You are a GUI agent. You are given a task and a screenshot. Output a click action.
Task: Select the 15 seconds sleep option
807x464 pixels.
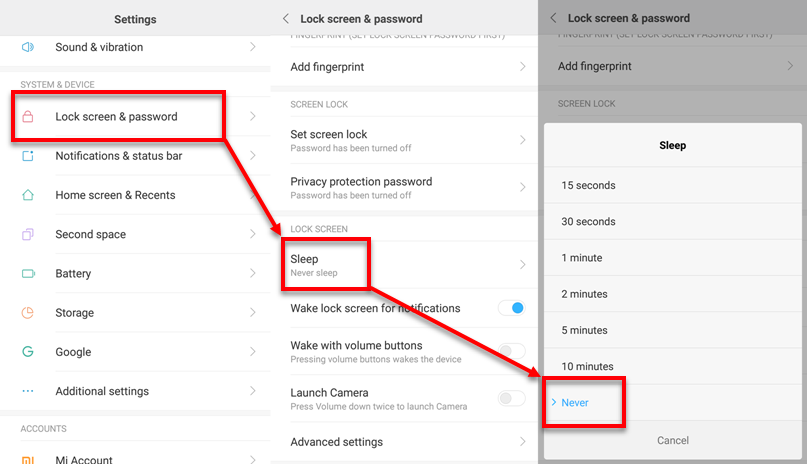coord(589,185)
